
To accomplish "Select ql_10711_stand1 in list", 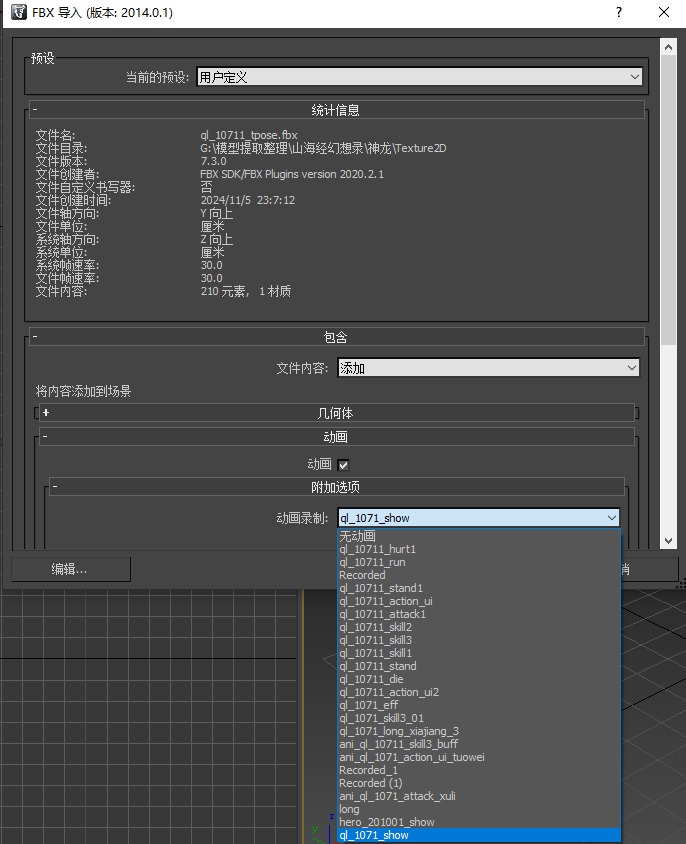I will click(479, 588).
